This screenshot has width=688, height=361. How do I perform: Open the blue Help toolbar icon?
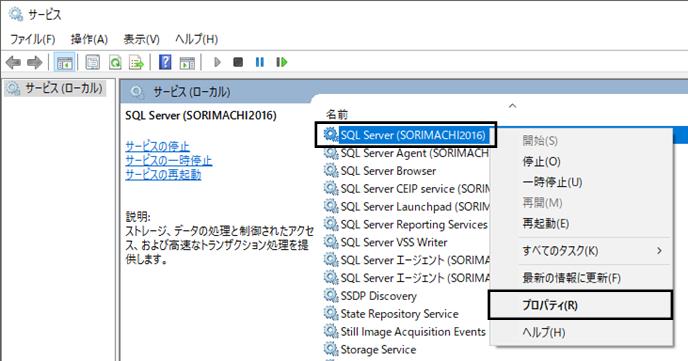pyautogui.click(x=165, y=62)
